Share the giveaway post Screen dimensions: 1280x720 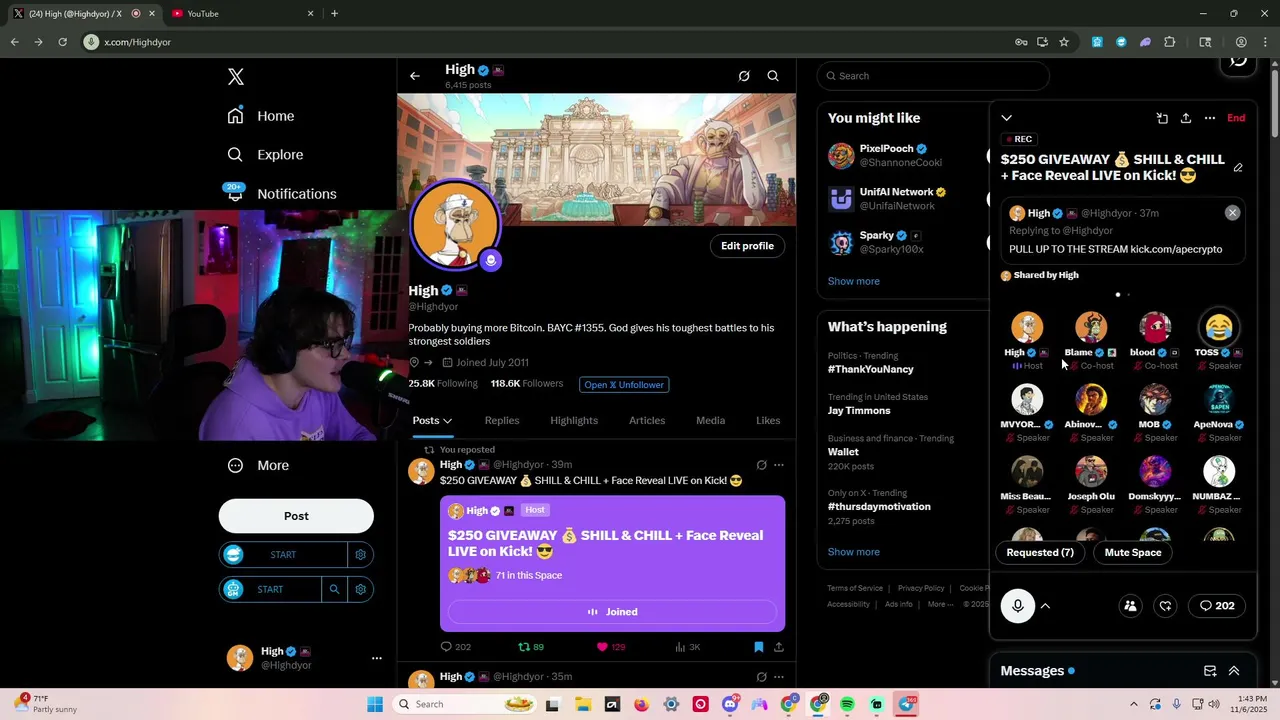click(x=779, y=647)
